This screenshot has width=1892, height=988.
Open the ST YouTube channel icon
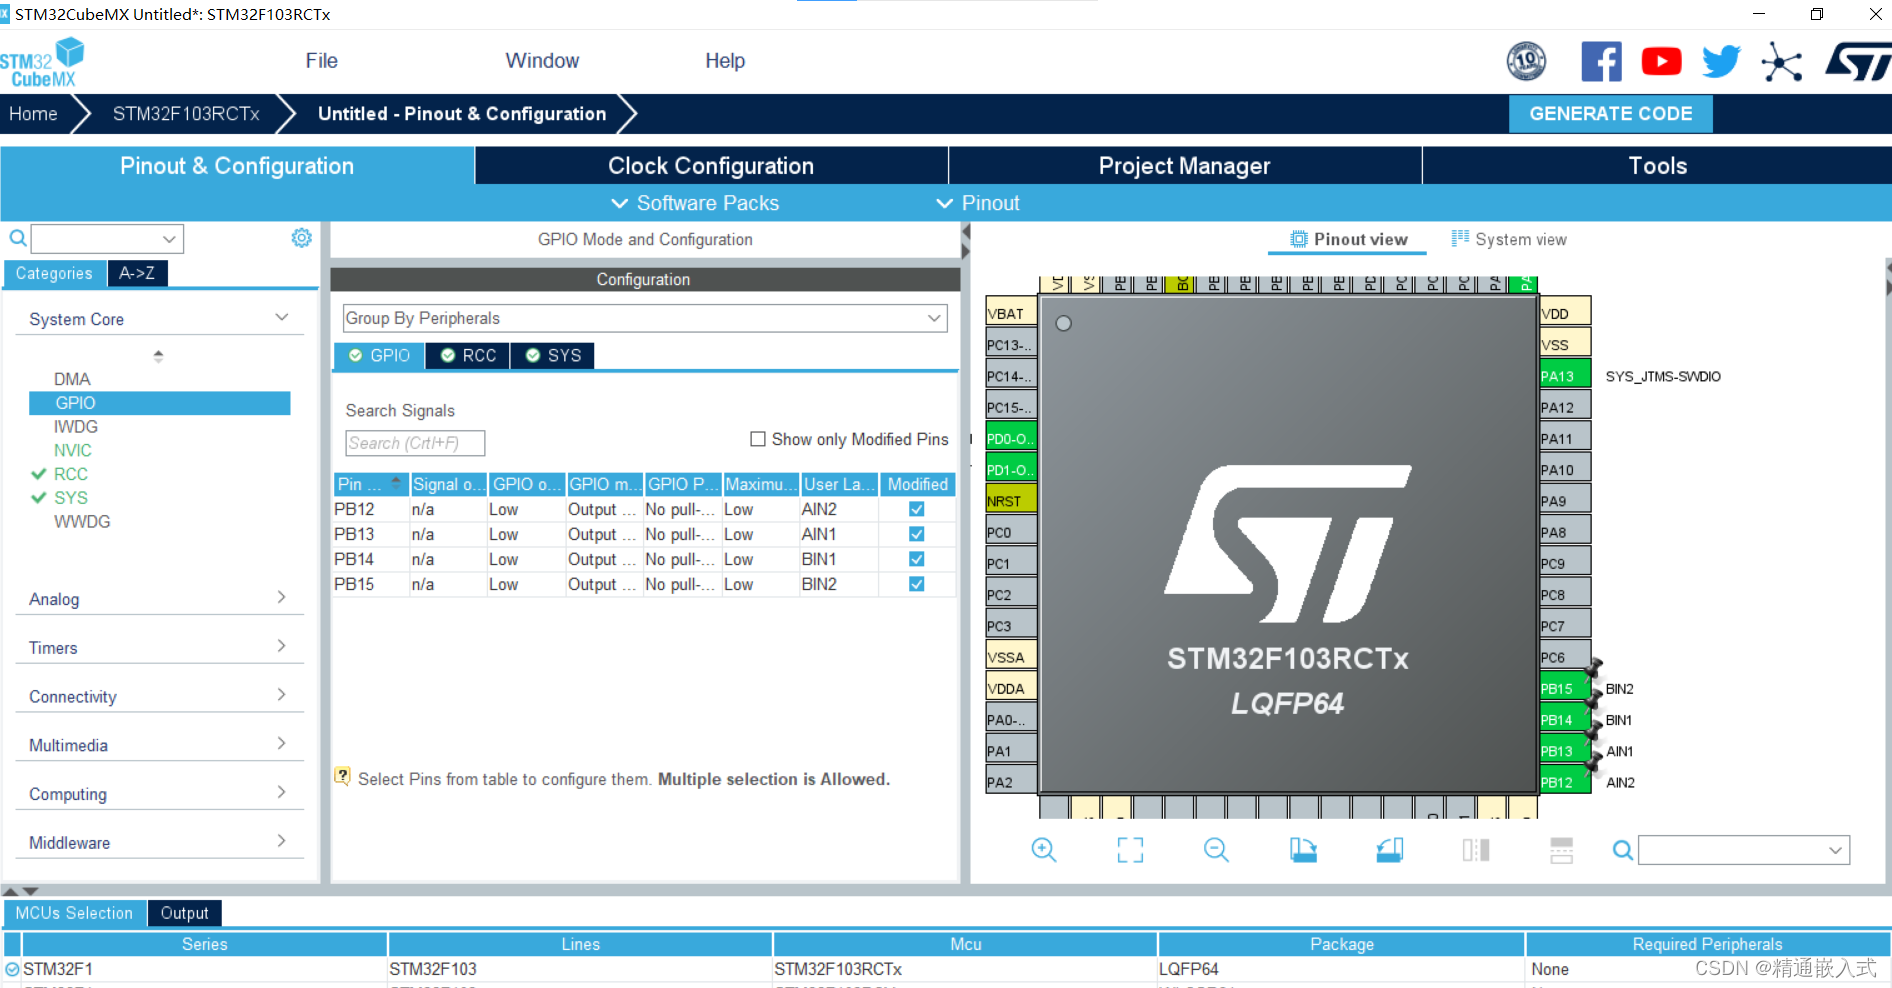point(1661,62)
